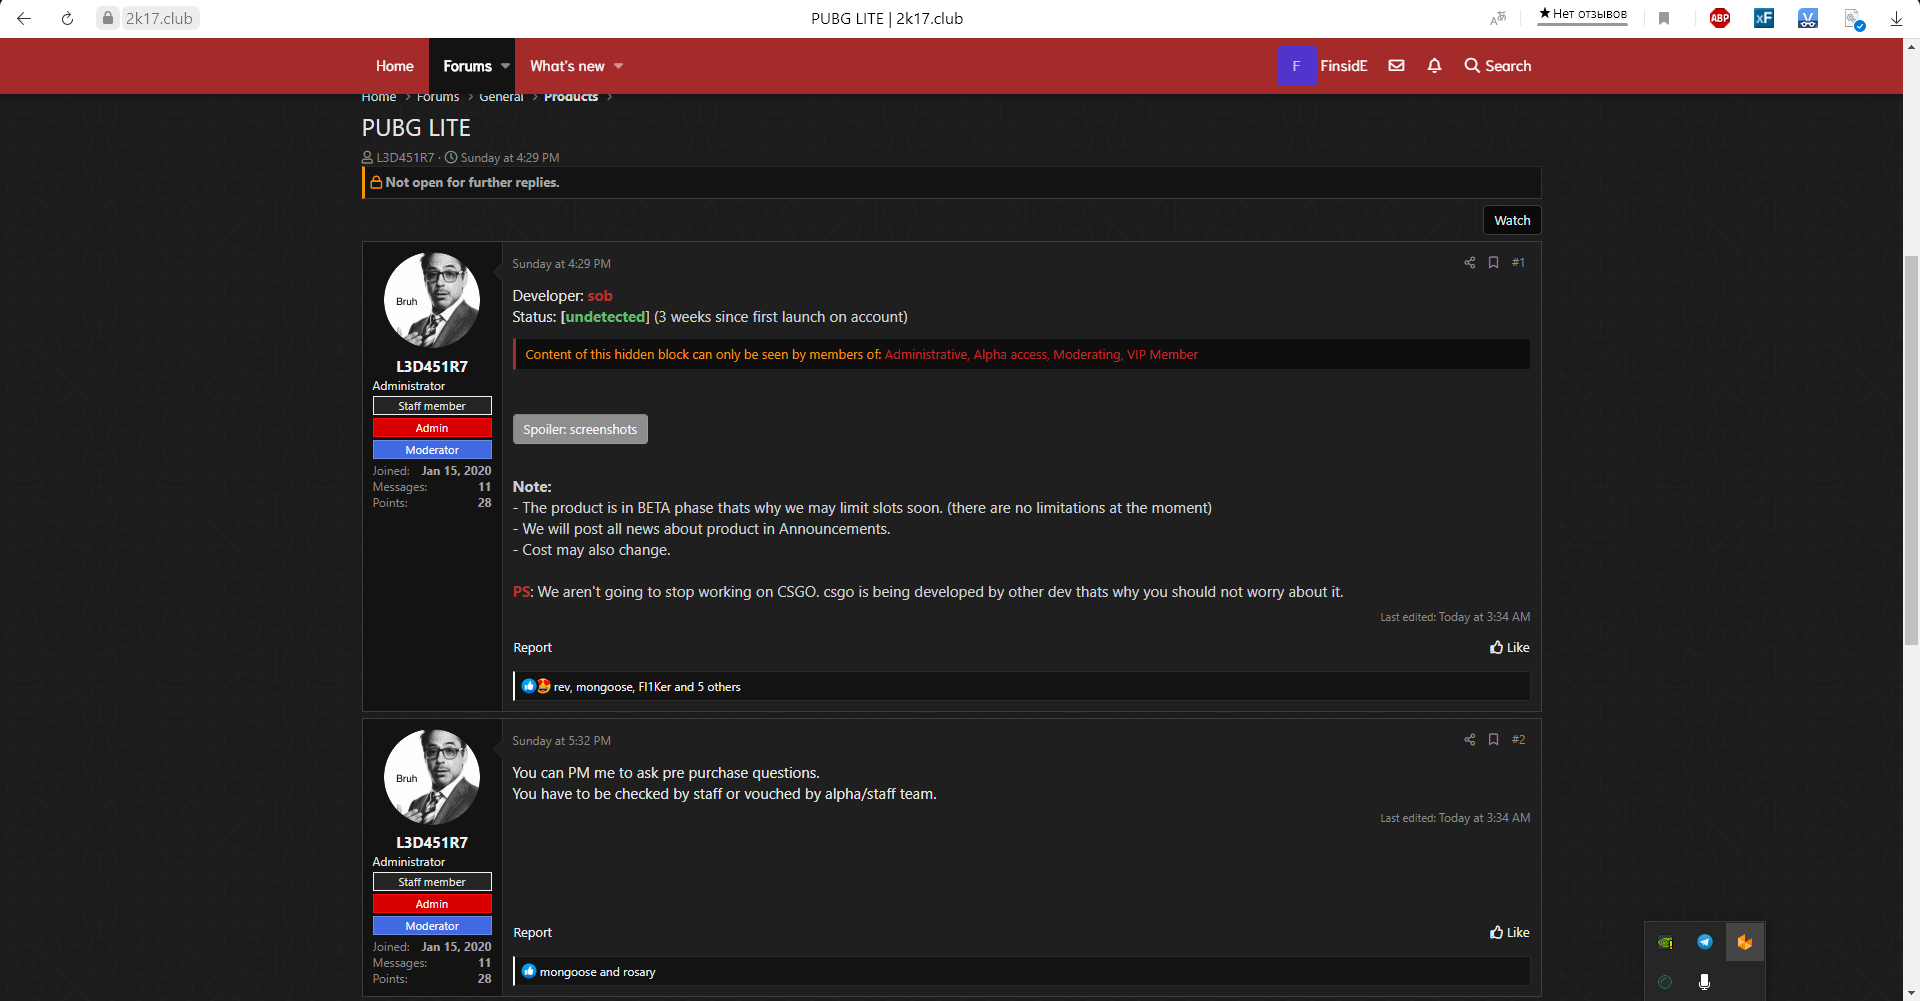Open the What's new tab
Image resolution: width=1920 pixels, height=1001 pixels.
click(567, 66)
